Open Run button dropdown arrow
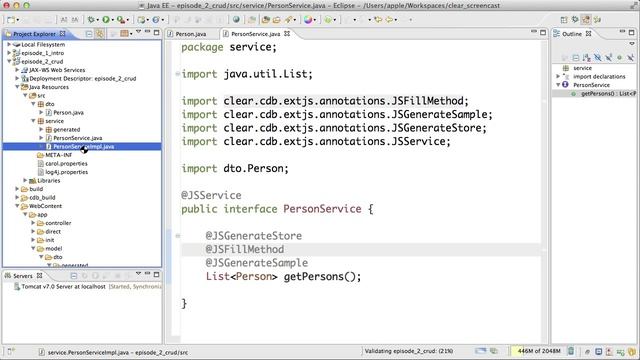 click(113, 20)
